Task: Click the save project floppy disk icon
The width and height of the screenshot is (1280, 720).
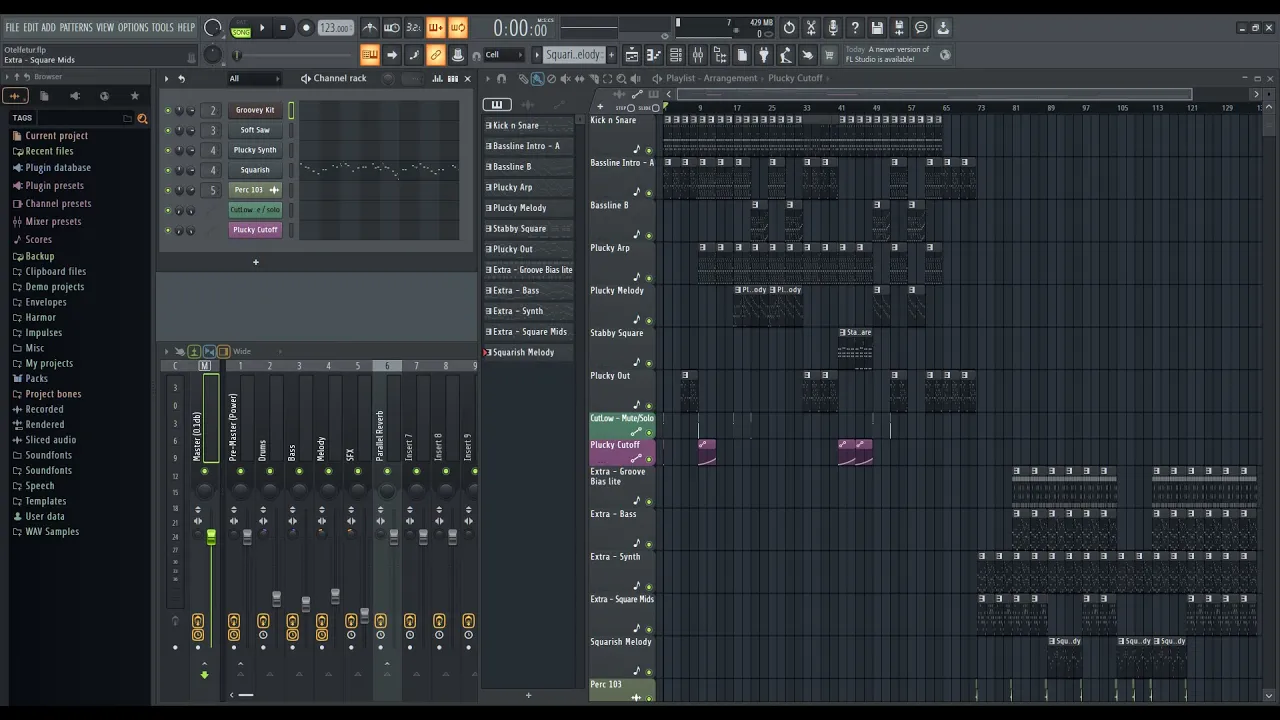Action: (877, 28)
